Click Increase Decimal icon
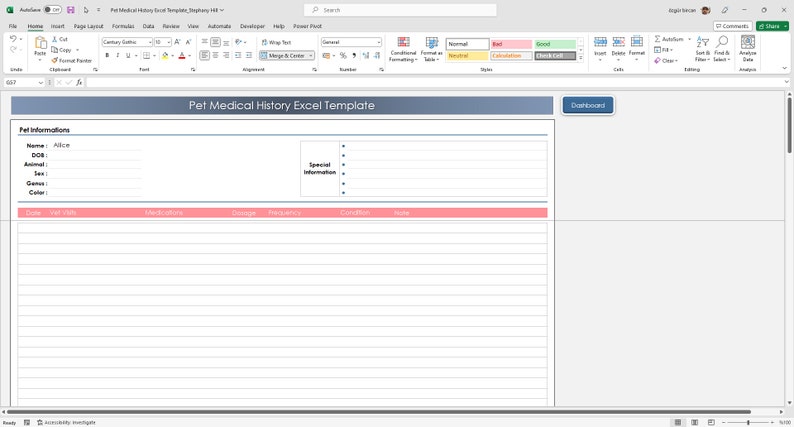 (x=366, y=55)
